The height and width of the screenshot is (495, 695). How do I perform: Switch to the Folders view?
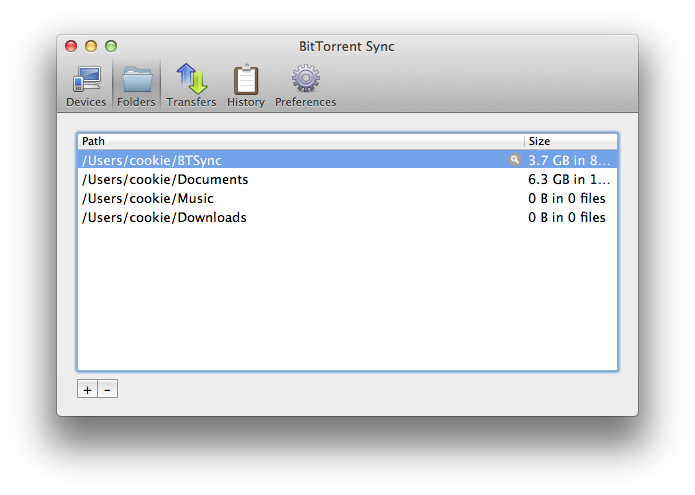(x=136, y=85)
